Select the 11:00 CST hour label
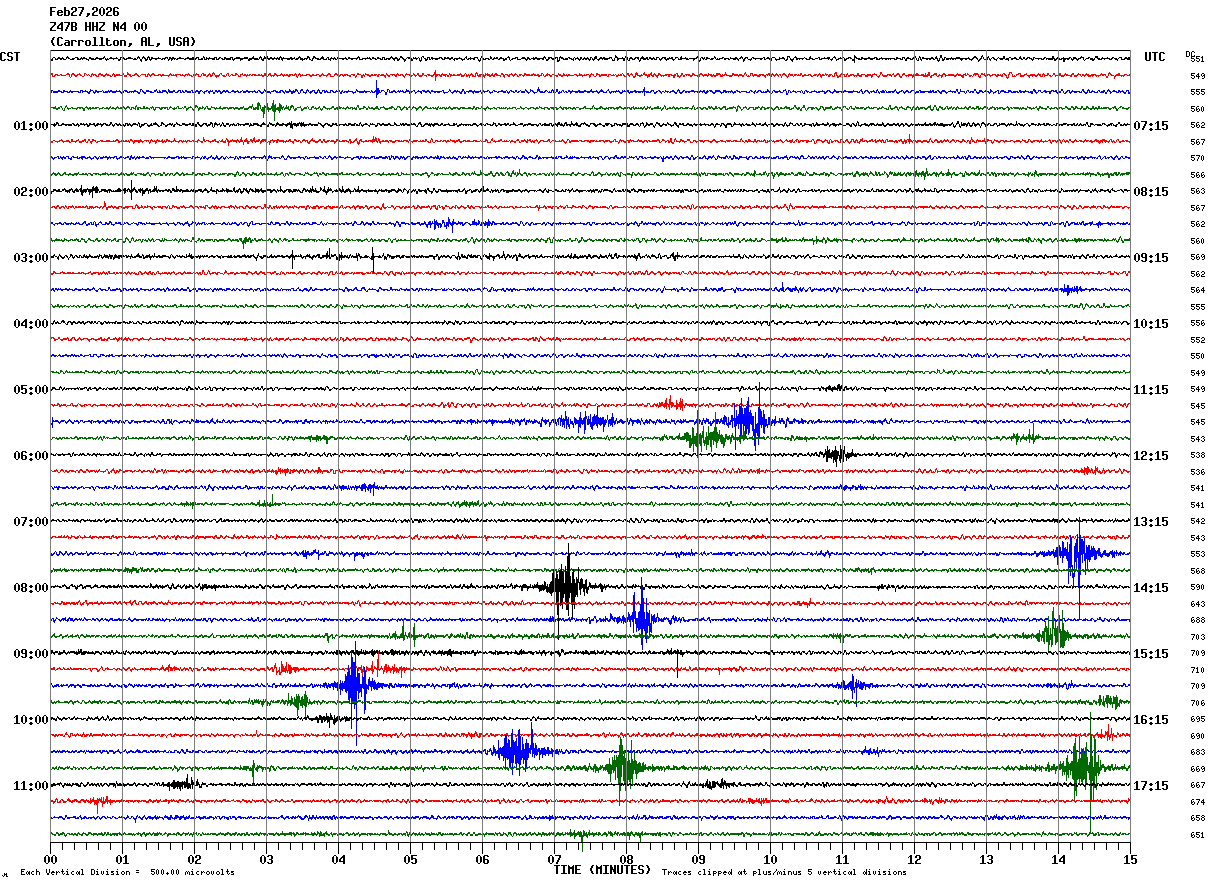This screenshot has height=886, width=1210. tap(31, 786)
